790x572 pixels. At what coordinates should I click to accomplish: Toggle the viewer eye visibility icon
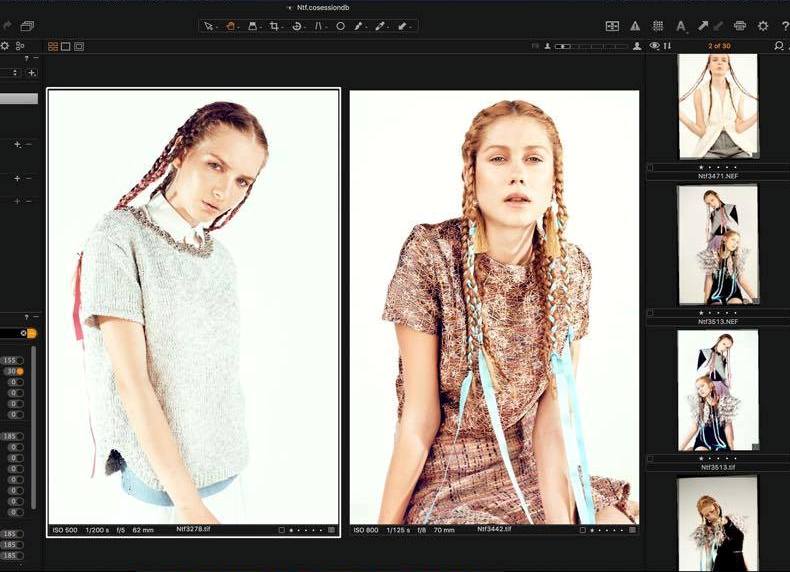tap(655, 46)
